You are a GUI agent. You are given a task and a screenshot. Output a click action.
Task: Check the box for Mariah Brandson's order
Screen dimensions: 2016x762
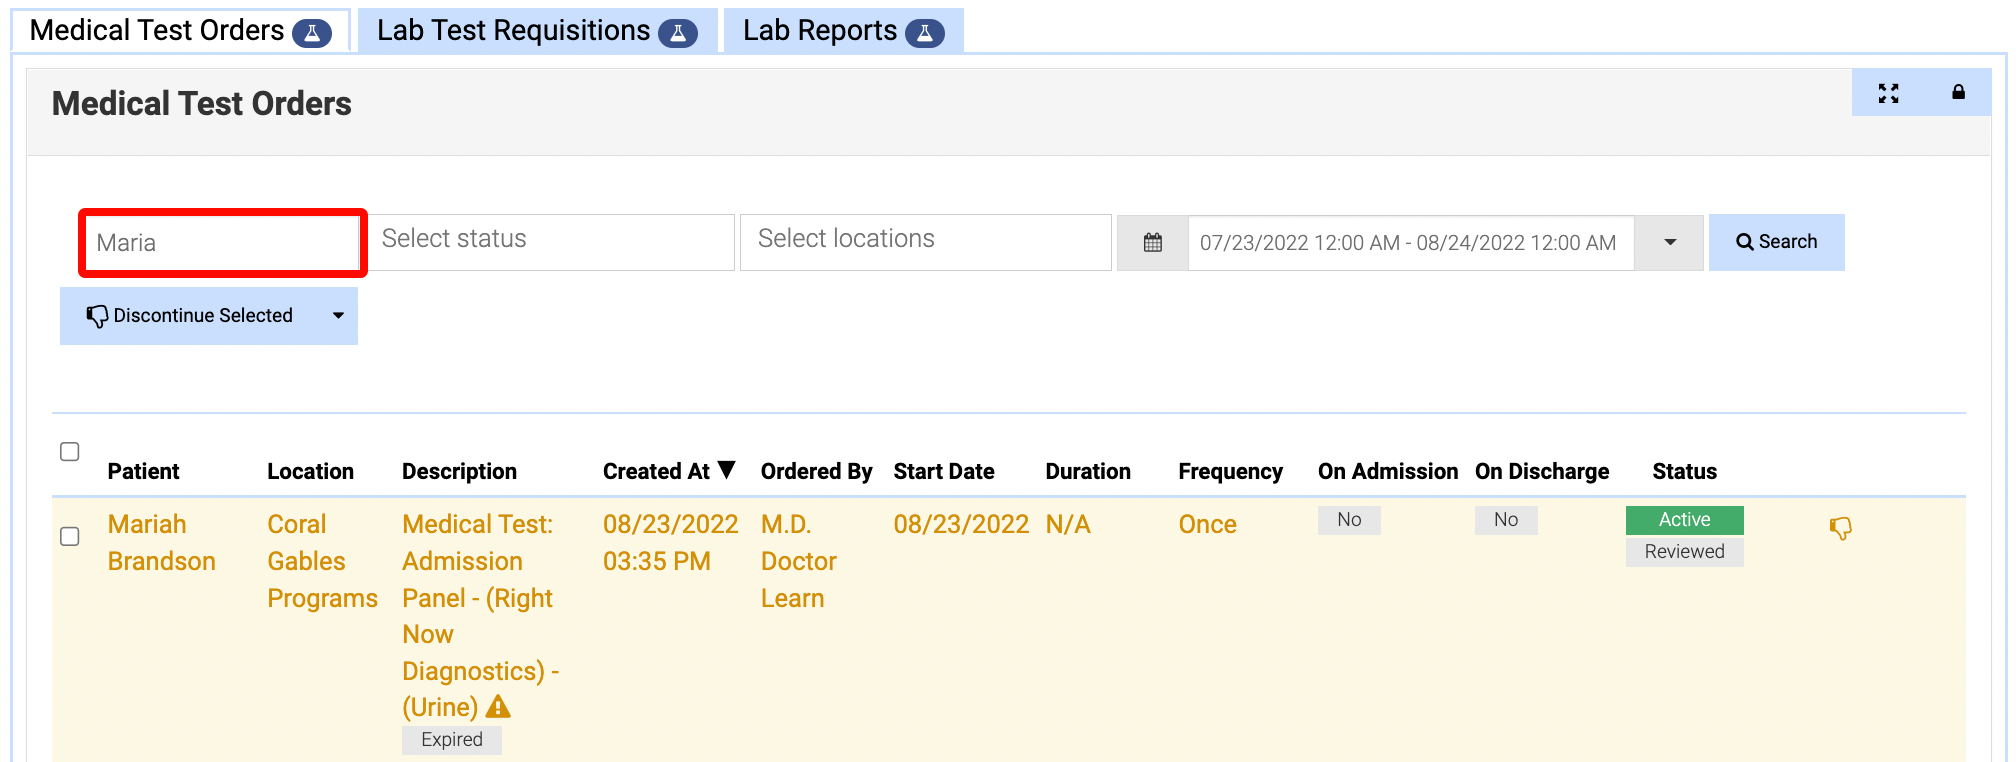pos(70,537)
